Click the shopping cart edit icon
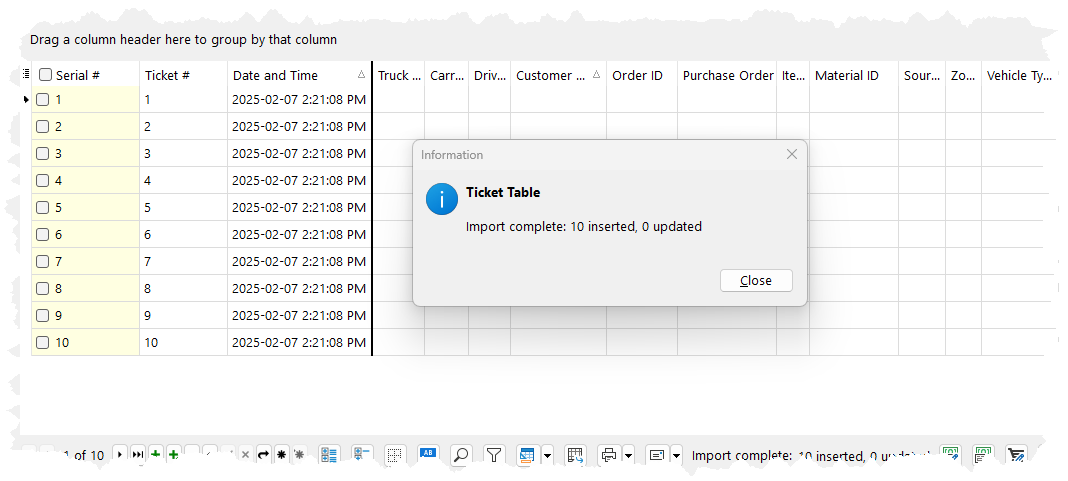 pyautogui.click(x=575, y=455)
